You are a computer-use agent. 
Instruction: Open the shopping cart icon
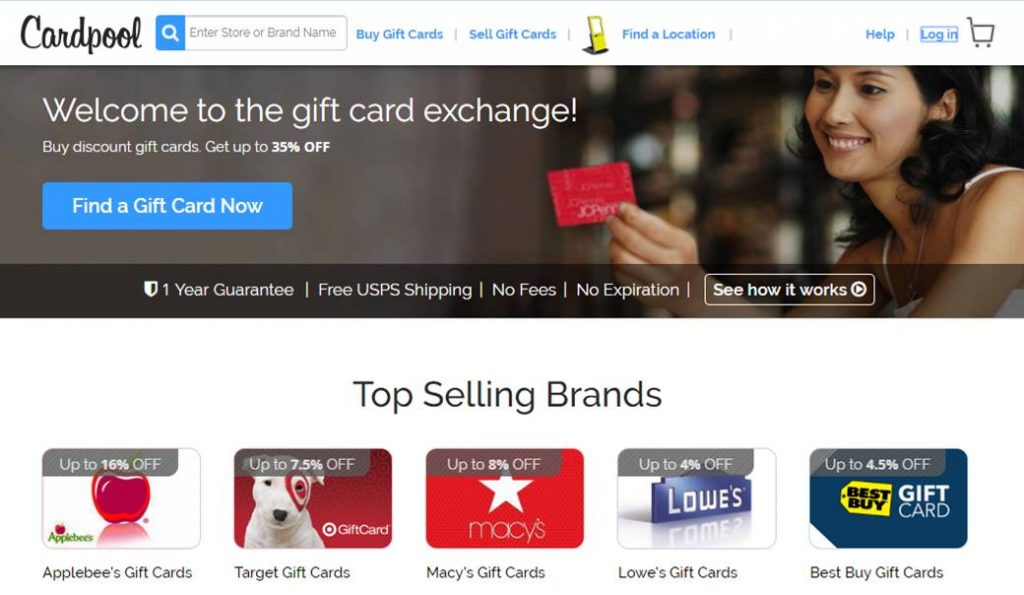click(981, 33)
